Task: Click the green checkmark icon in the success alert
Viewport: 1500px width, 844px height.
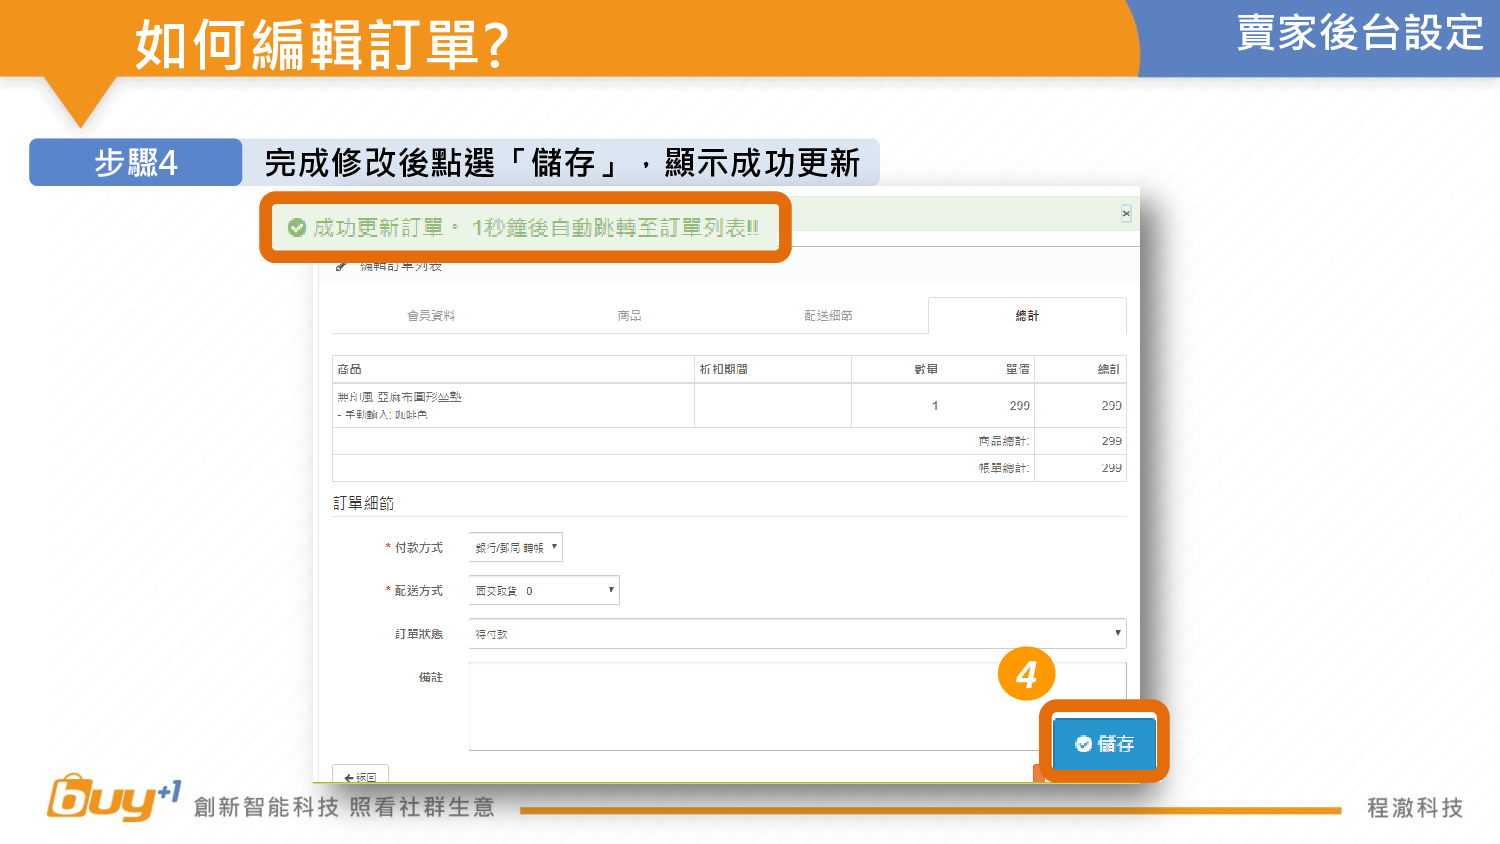Action: (297, 228)
